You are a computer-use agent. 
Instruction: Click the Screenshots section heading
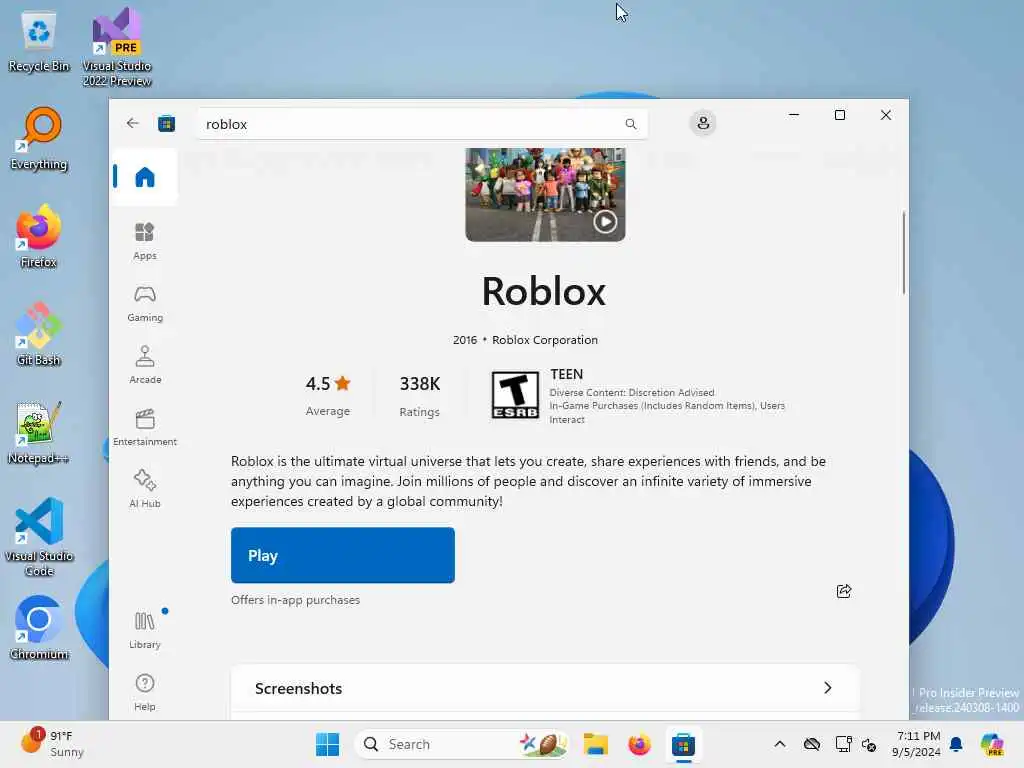tap(298, 688)
